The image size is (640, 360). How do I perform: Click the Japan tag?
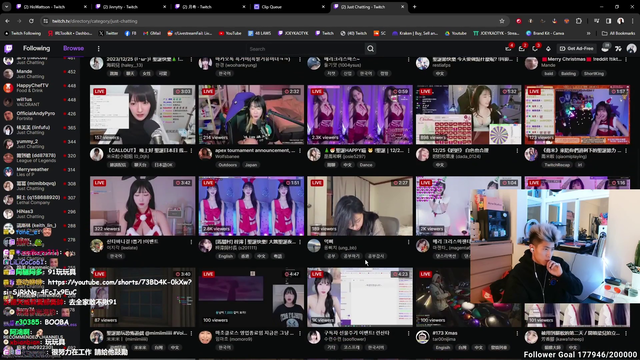coord(251,165)
